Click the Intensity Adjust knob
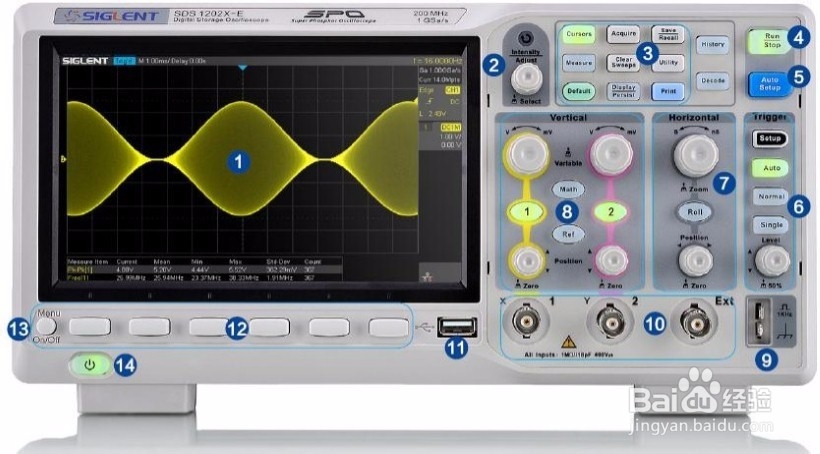 (x=527, y=78)
